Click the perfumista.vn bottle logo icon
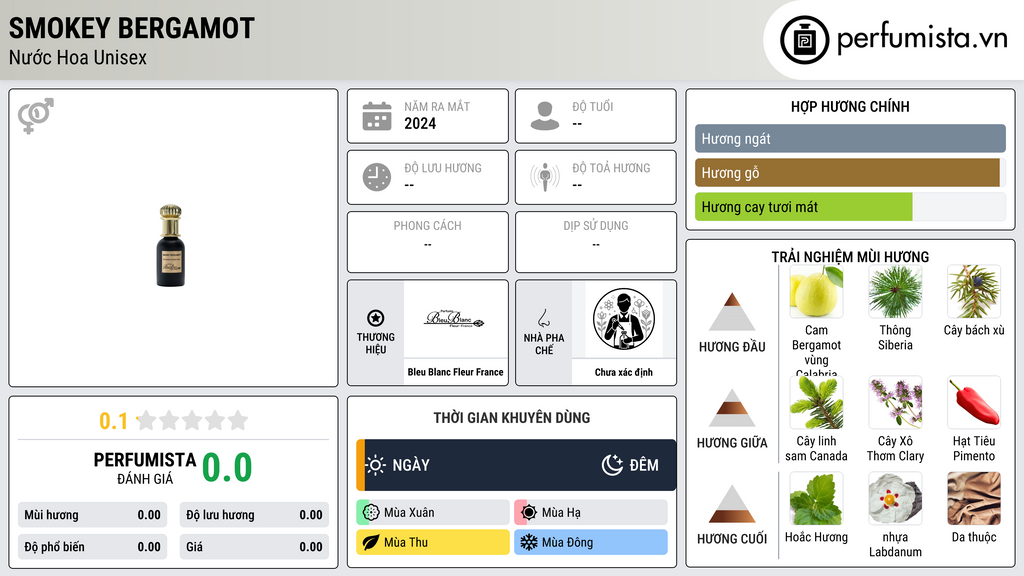1024x576 pixels. (804, 40)
